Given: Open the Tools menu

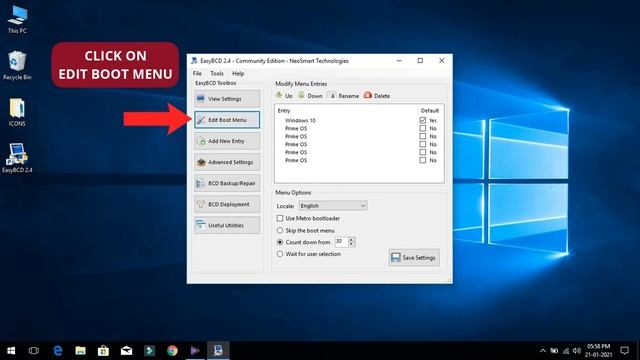Looking at the screenshot, I should (x=217, y=73).
